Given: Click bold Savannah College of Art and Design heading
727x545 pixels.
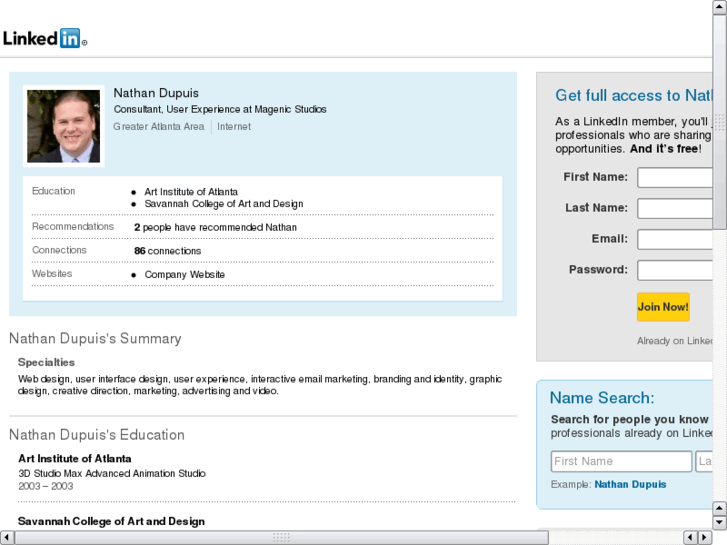Looking at the screenshot, I should click(111, 521).
